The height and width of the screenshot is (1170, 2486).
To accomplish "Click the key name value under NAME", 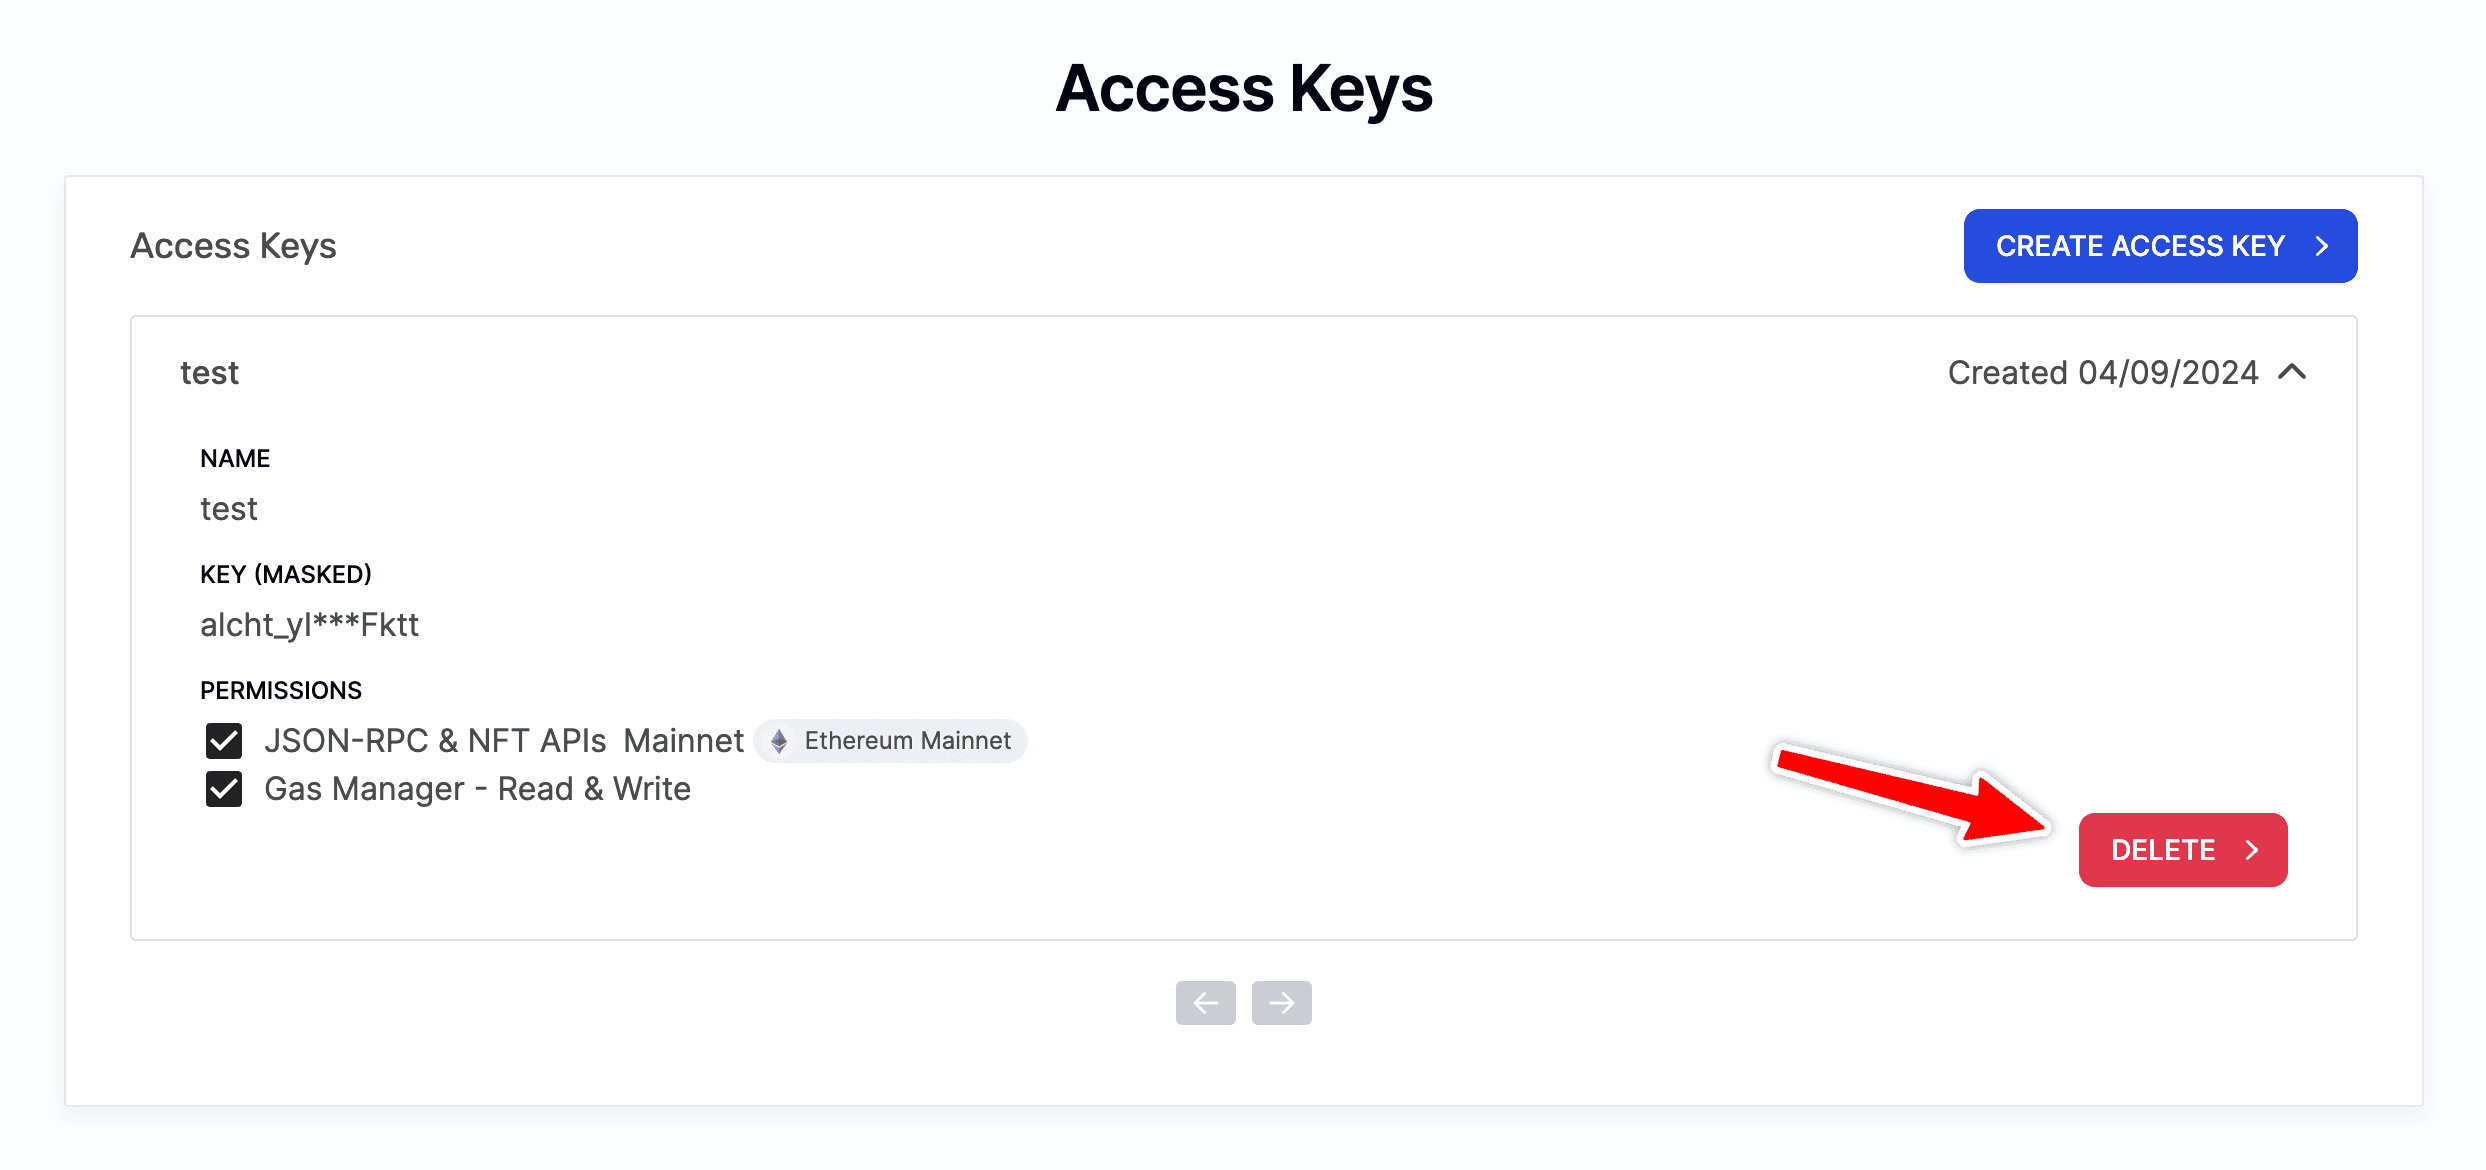I will (229, 509).
